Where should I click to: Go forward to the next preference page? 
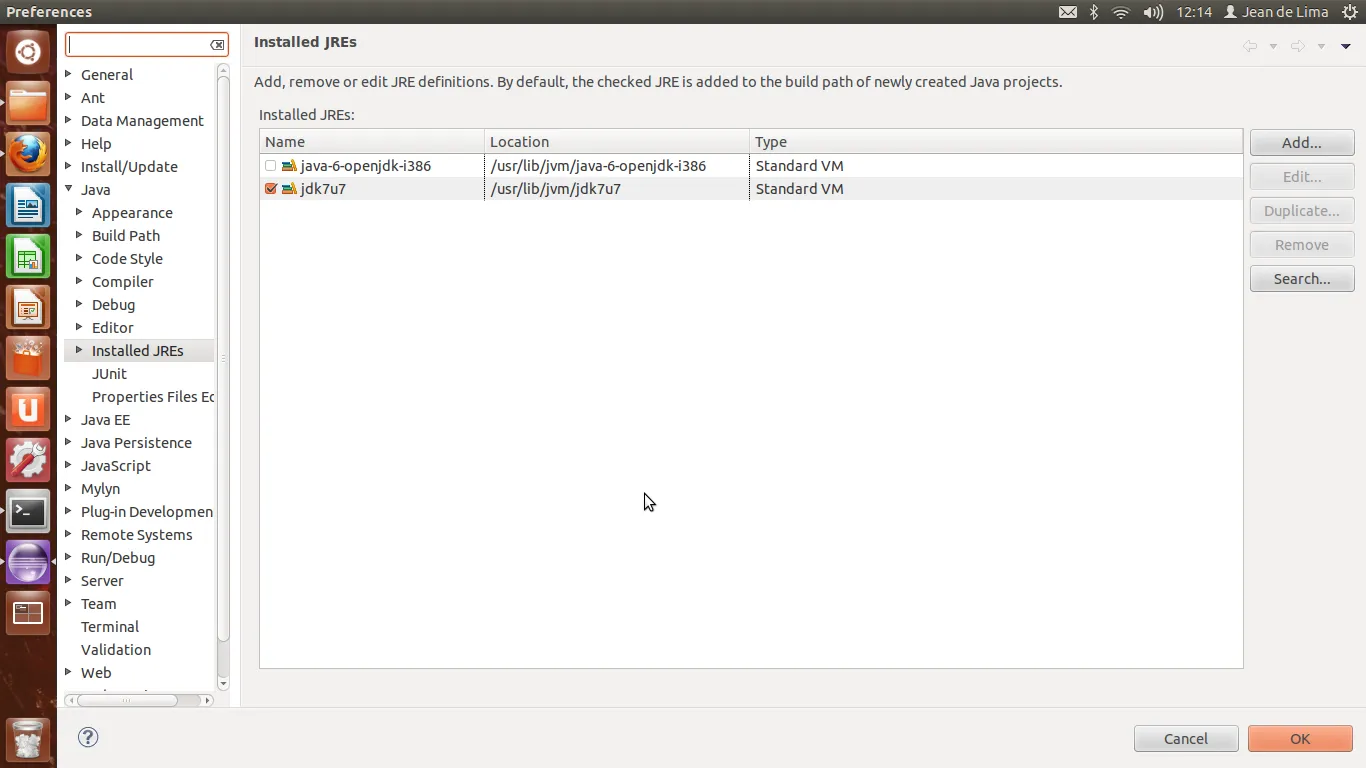coord(1298,46)
